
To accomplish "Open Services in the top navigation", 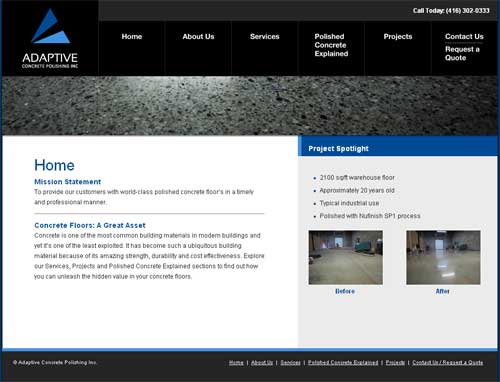I will [x=265, y=37].
